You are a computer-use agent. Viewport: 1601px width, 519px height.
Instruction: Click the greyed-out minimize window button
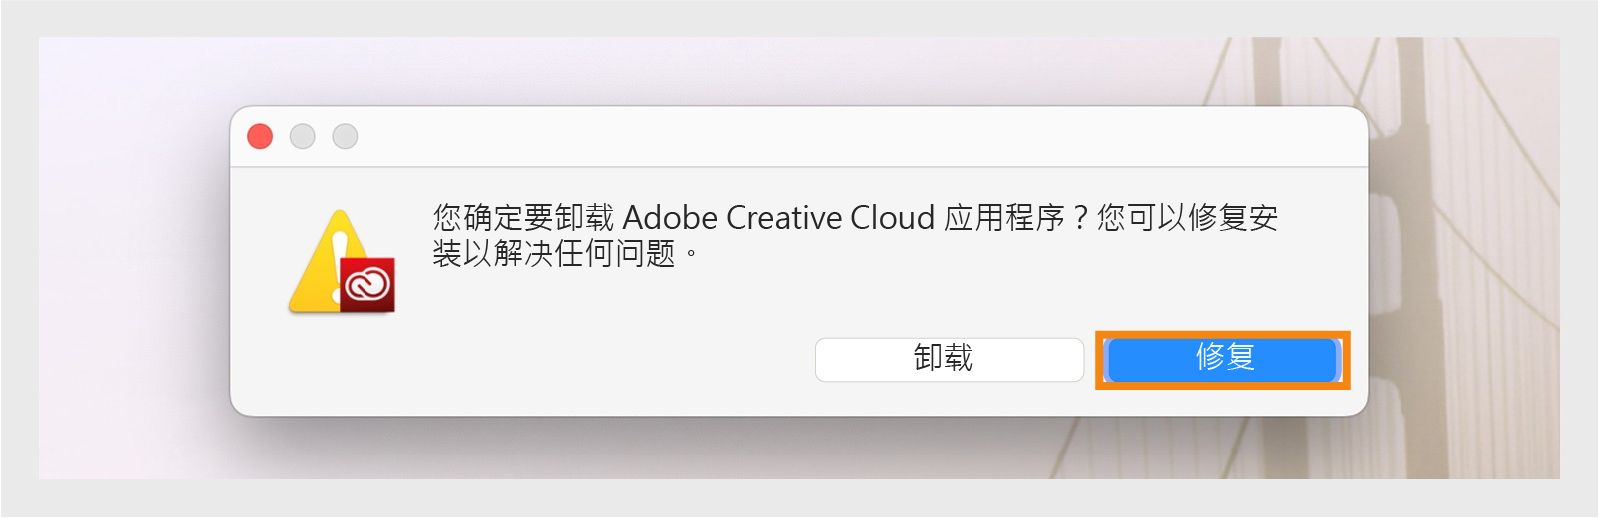pos(303,136)
